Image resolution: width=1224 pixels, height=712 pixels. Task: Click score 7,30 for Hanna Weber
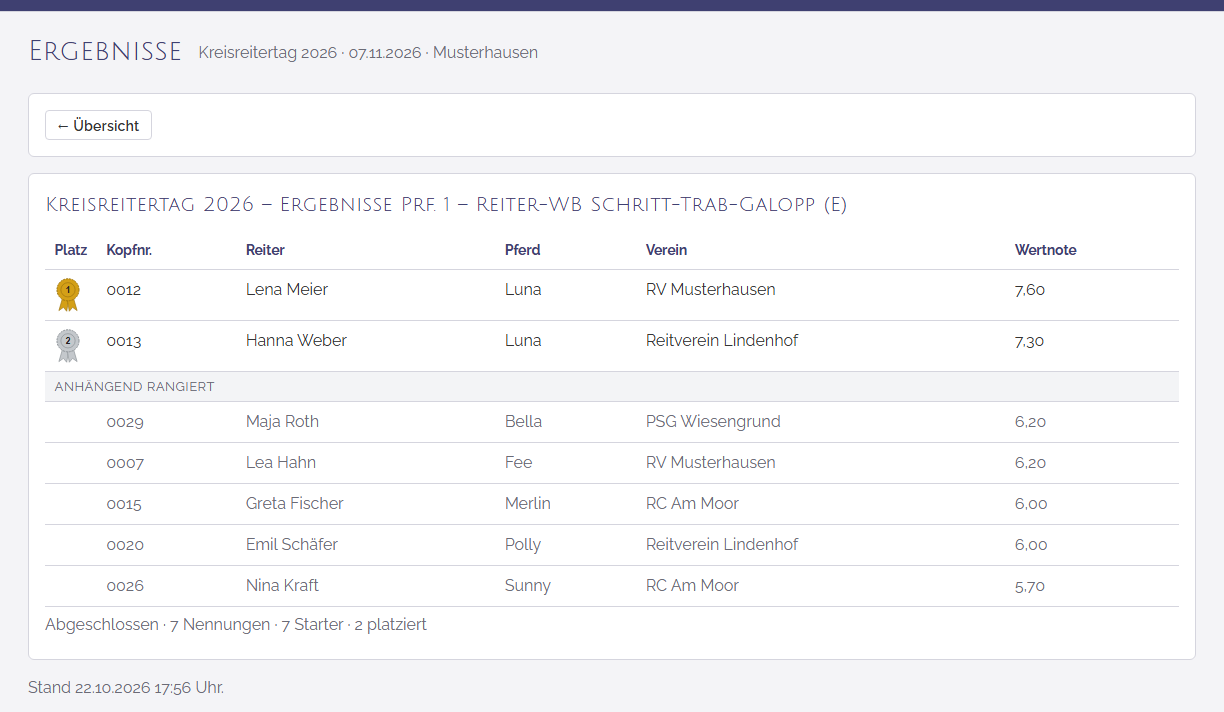tap(1030, 341)
